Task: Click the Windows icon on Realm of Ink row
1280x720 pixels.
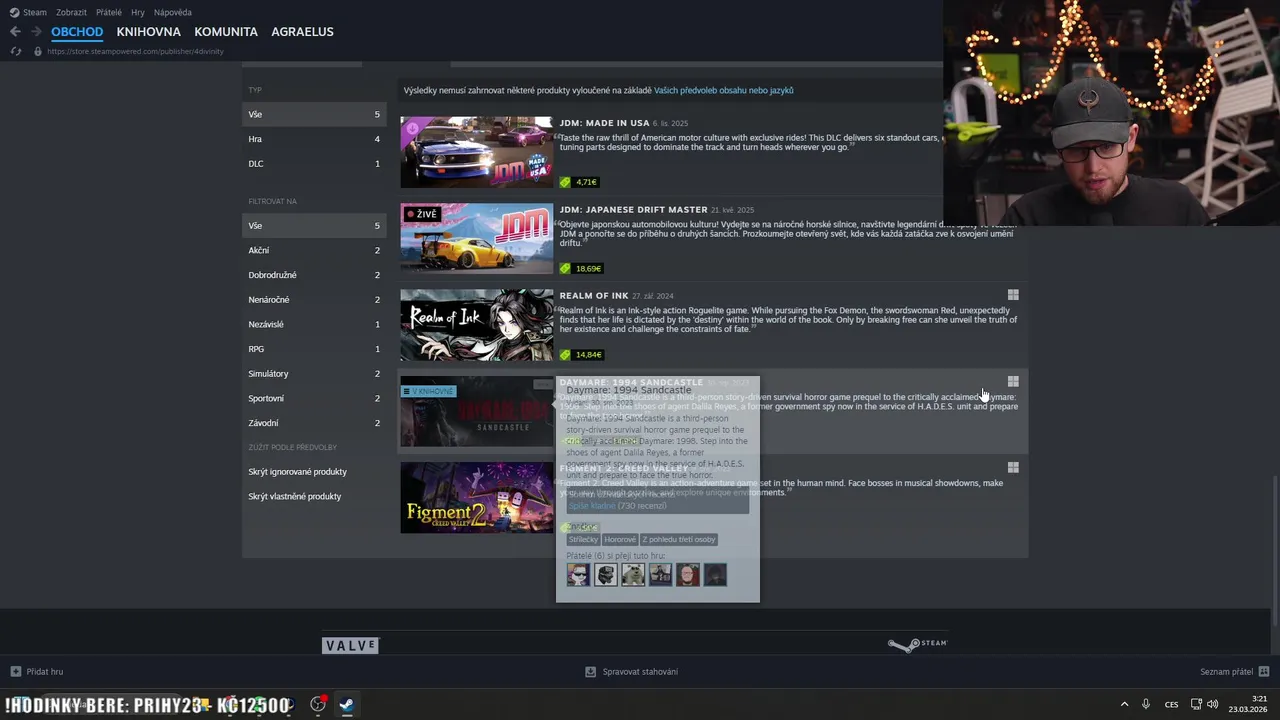Action: (x=1013, y=295)
